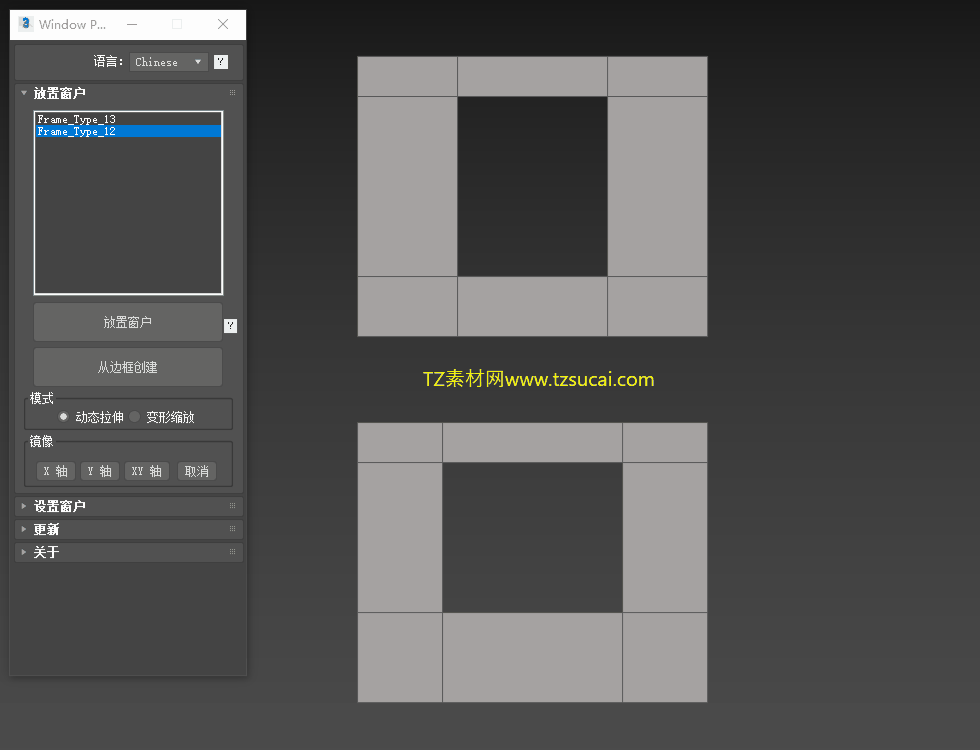Expand the 关于 rollout

[x=24, y=552]
